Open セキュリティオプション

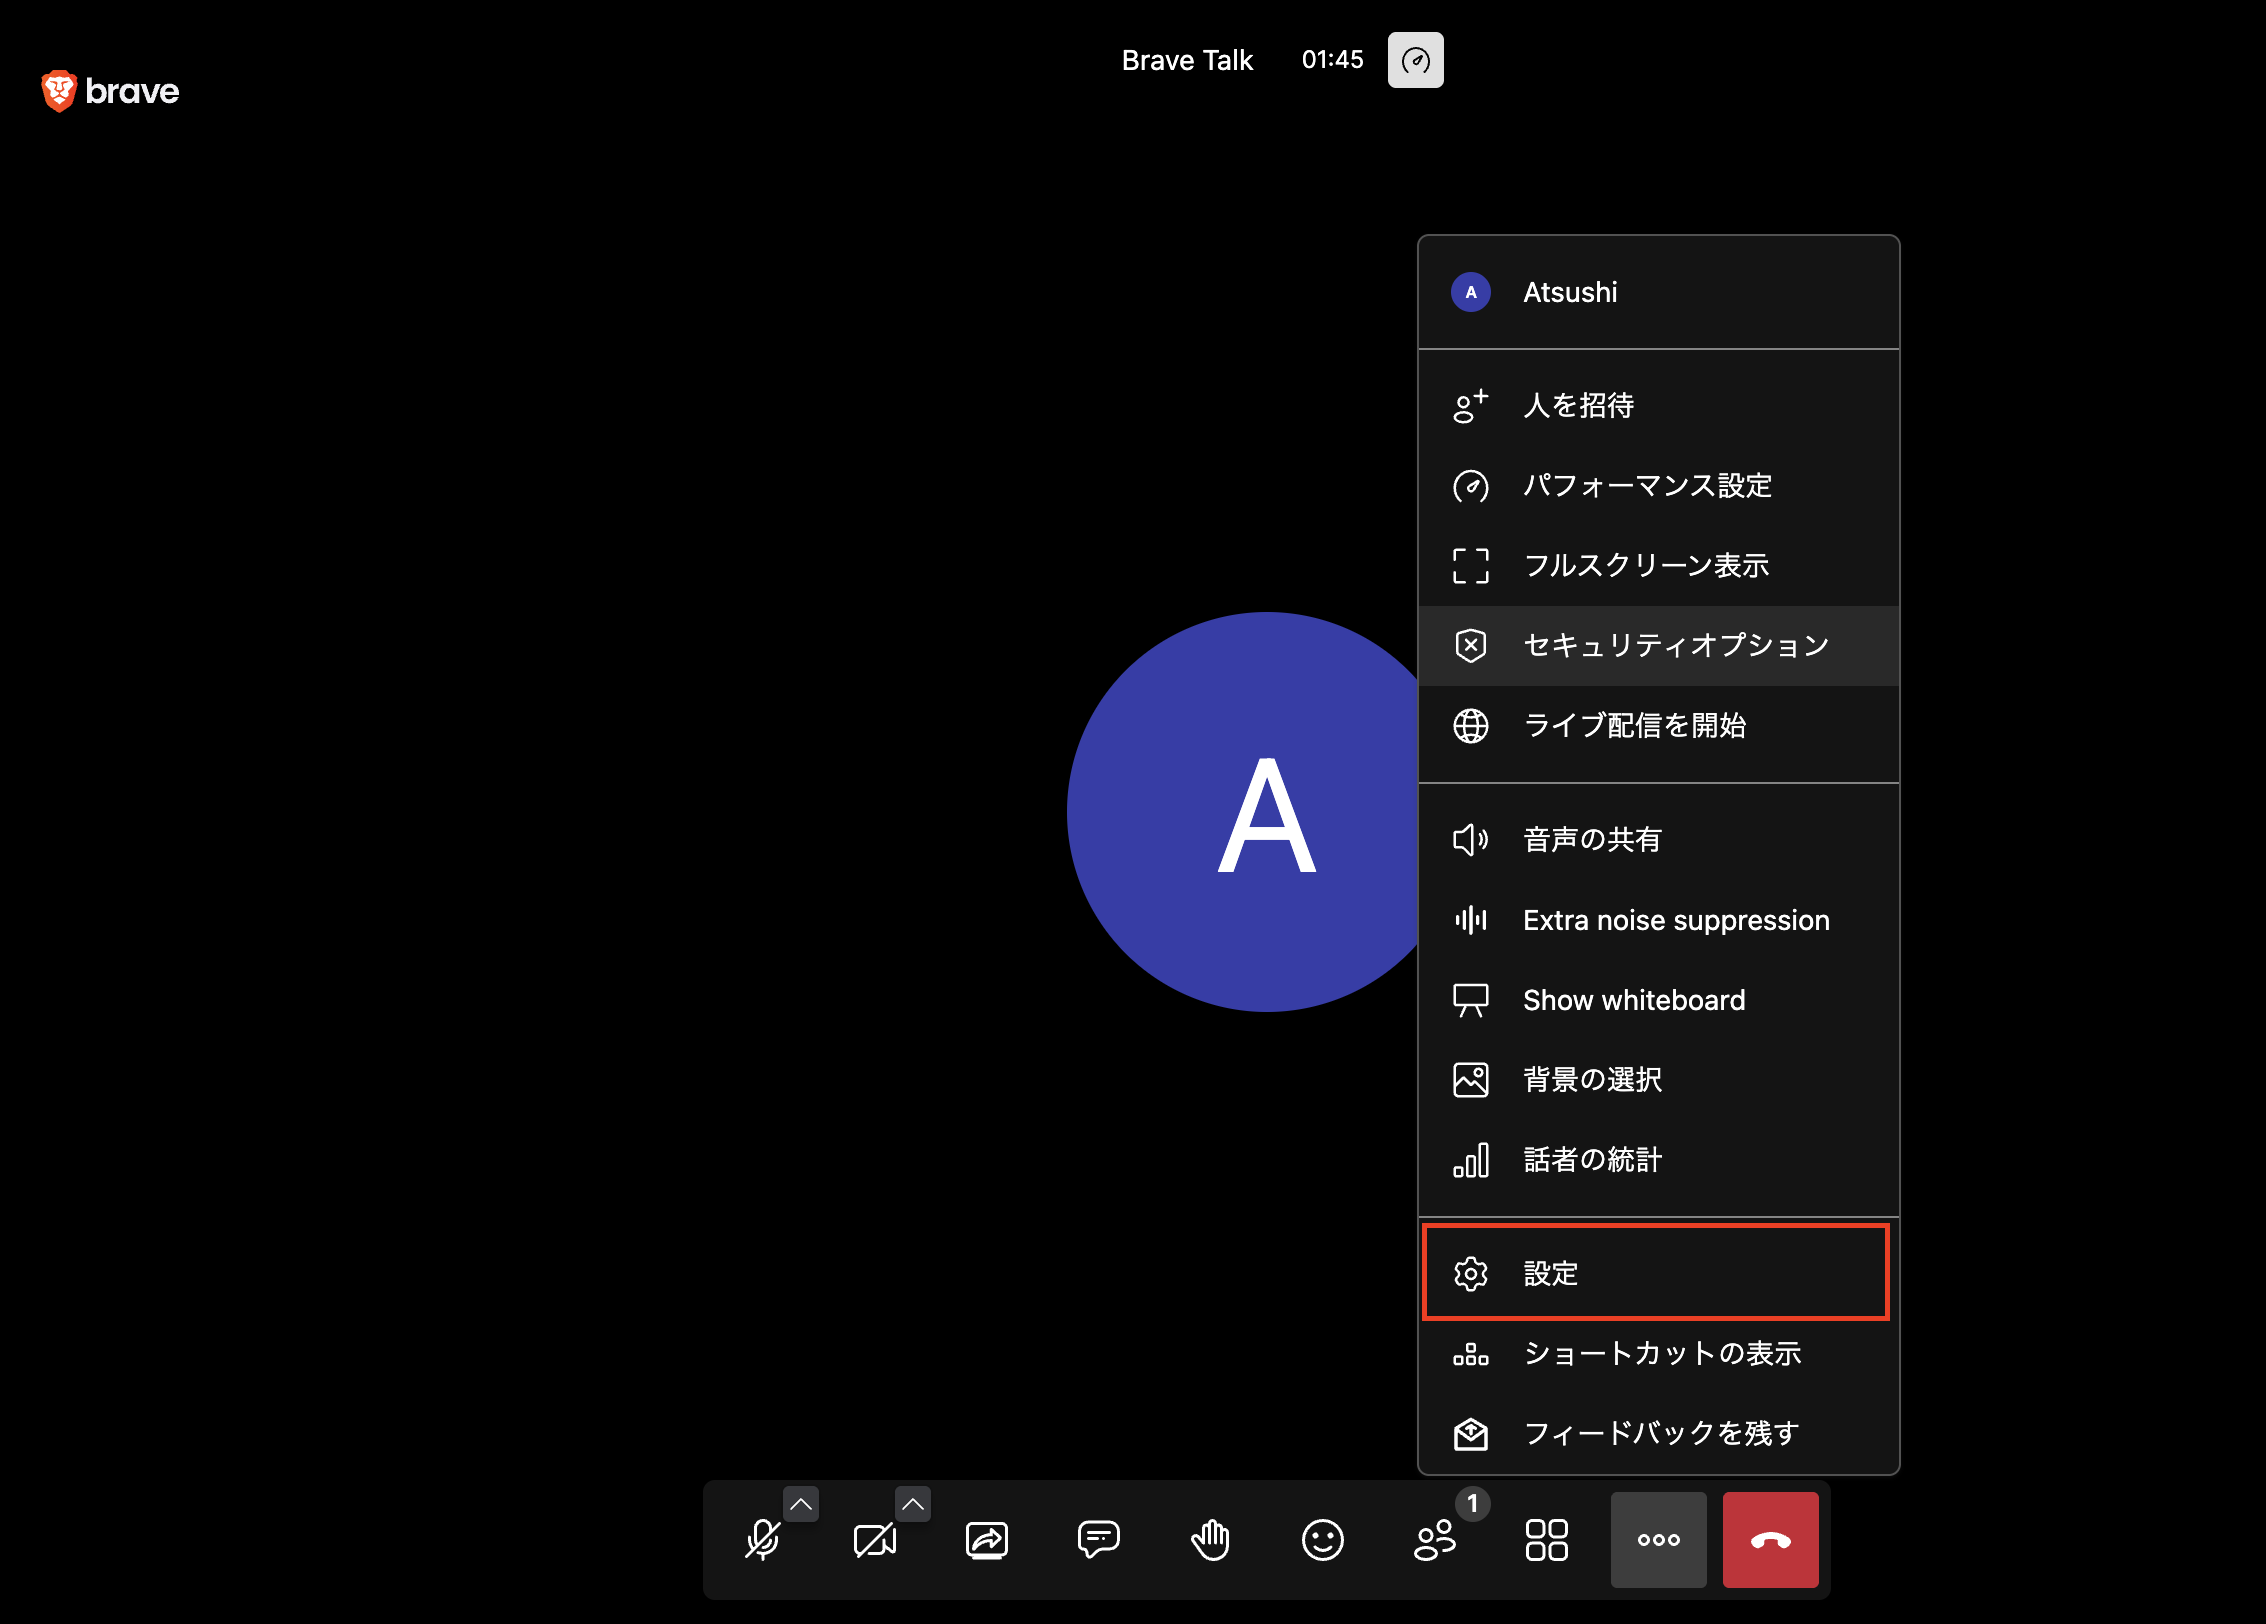coord(1659,646)
